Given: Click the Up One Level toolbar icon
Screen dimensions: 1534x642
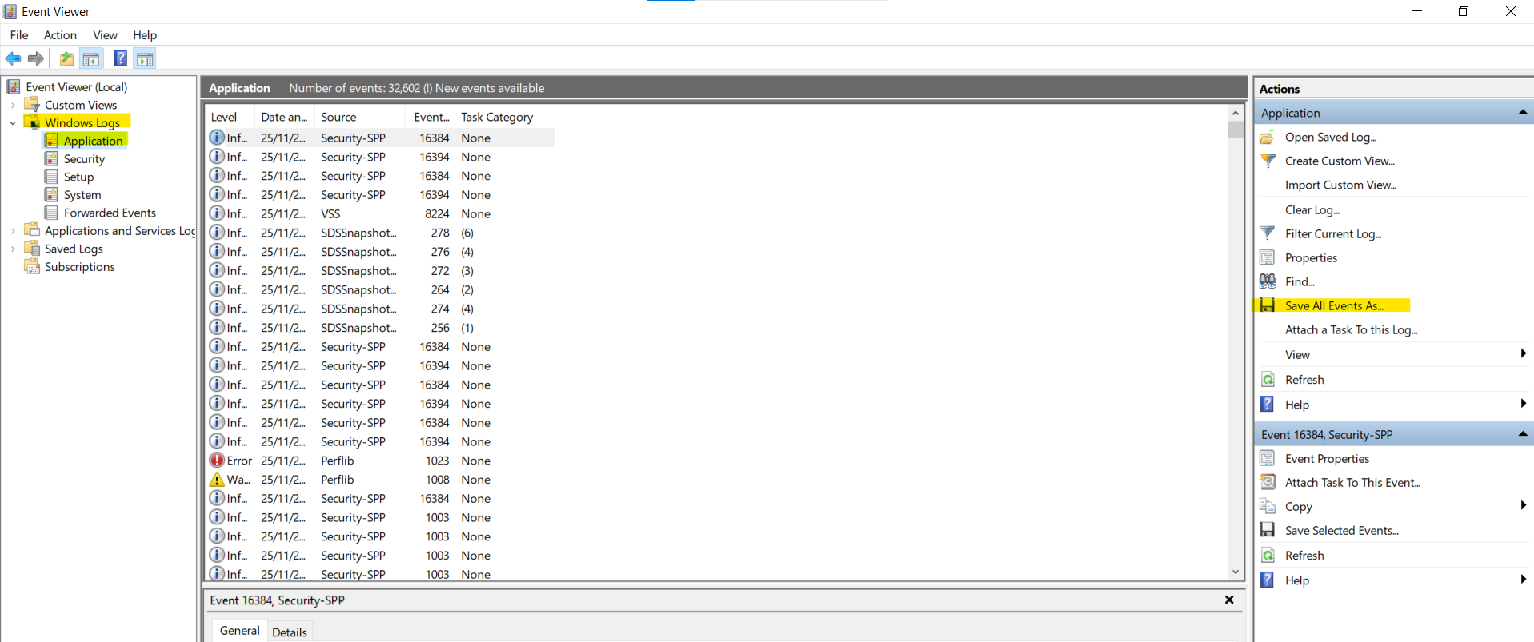Looking at the screenshot, I should (67, 59).
